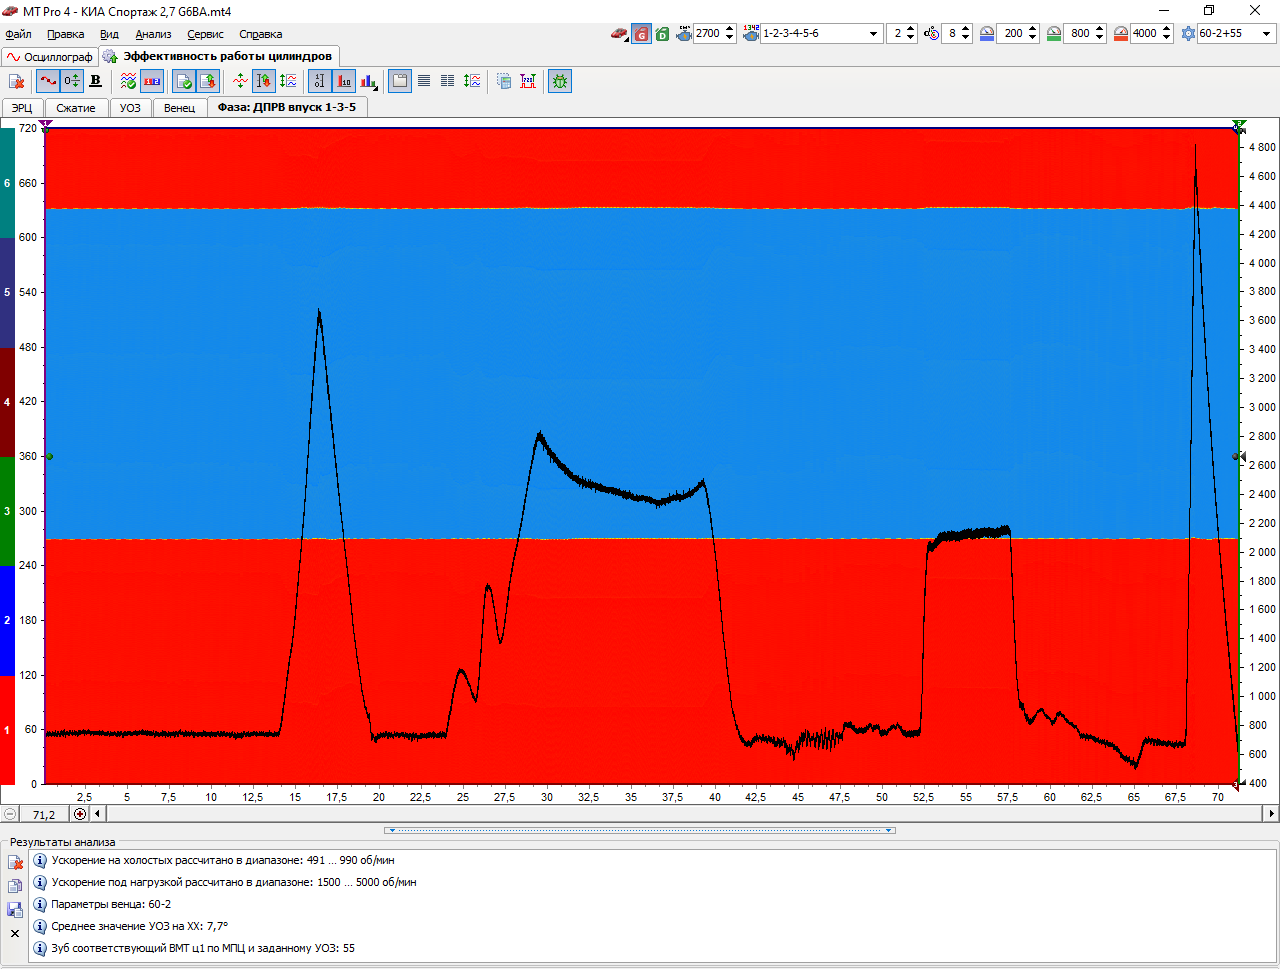Click the green D fuel can icon

pos(662,33)
